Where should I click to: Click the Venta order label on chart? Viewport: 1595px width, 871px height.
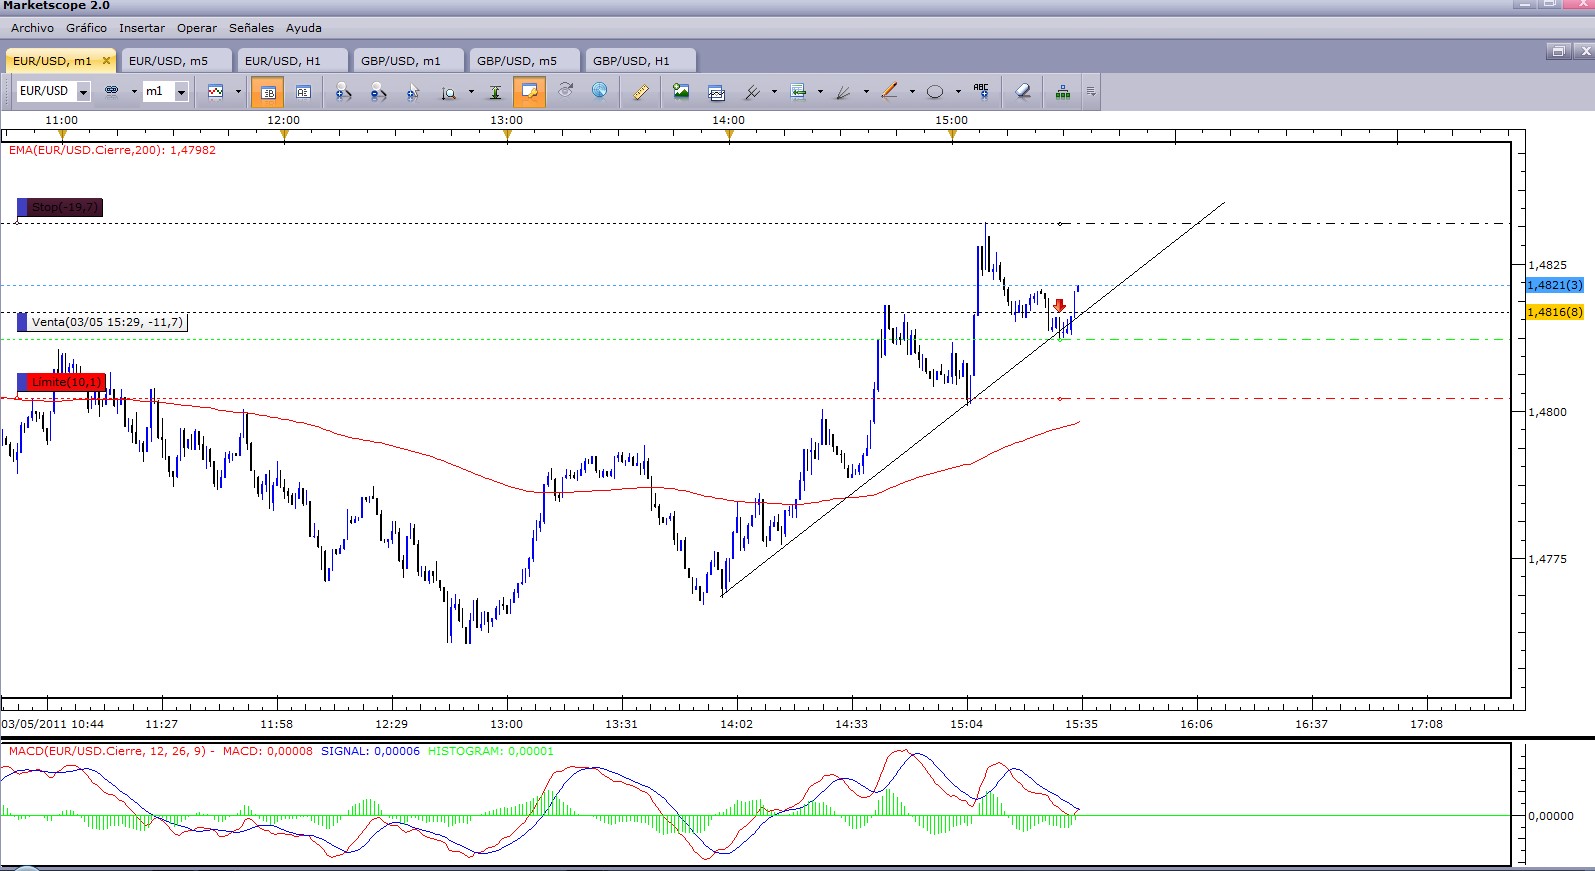coord(106,322)
